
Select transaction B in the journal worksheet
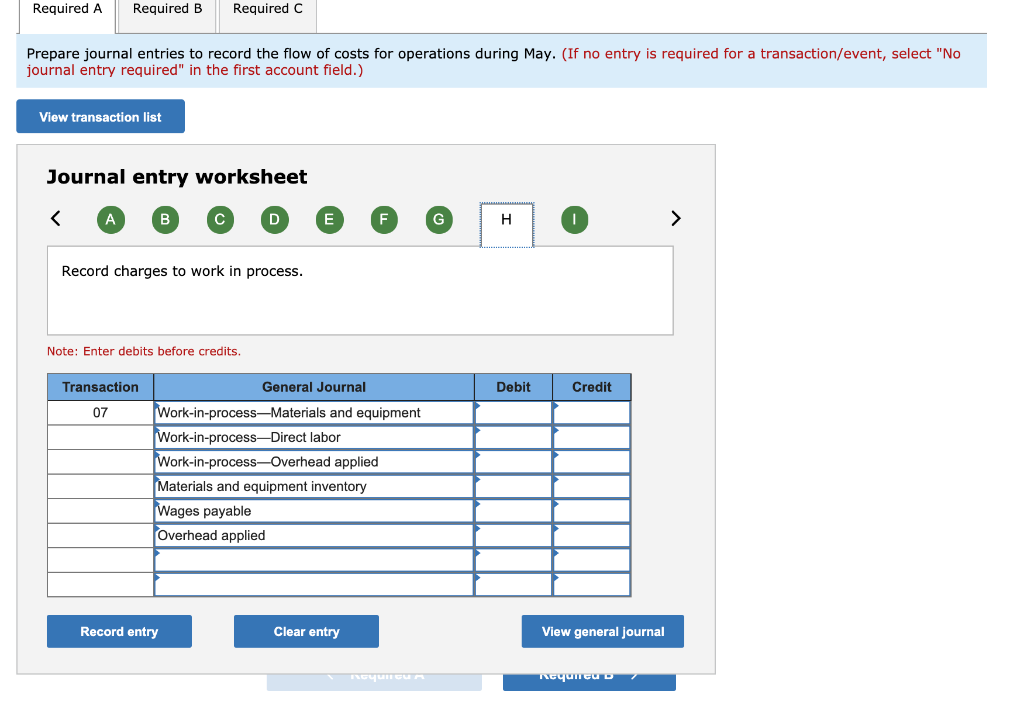[165, 219]
